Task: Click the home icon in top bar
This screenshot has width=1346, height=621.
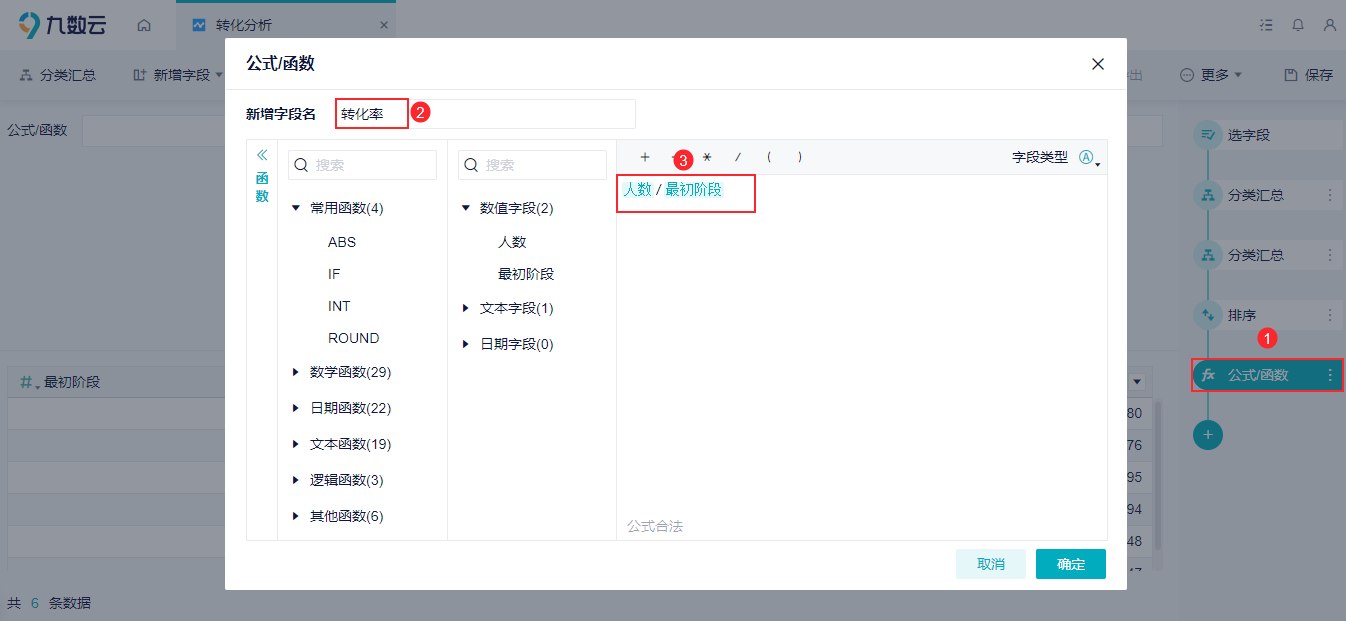Action: coord(144,25)
